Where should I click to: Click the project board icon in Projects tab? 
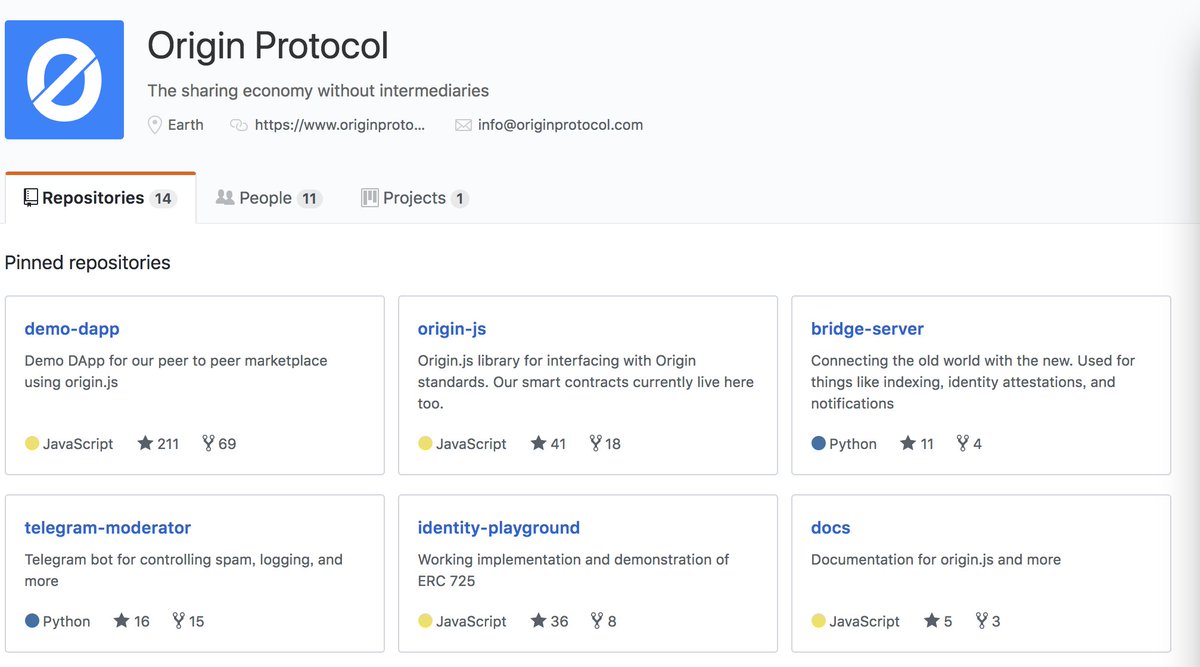coord(370,198)
